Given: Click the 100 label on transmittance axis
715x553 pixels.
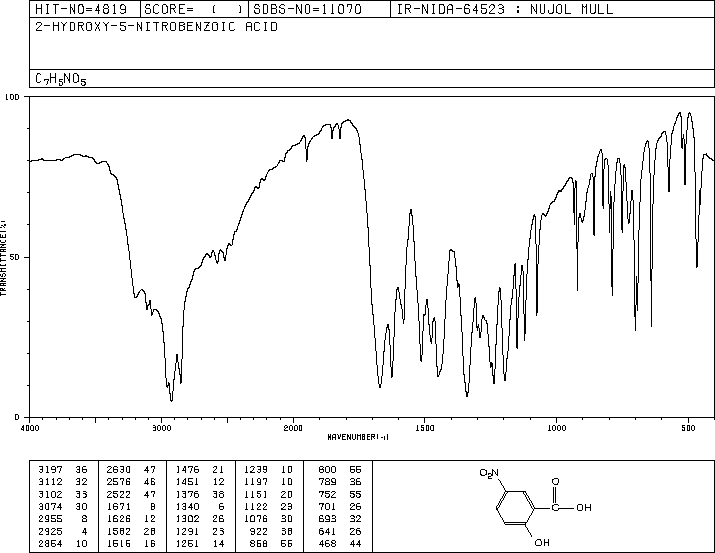Looking at the screenshot, I should coord(12,97).
